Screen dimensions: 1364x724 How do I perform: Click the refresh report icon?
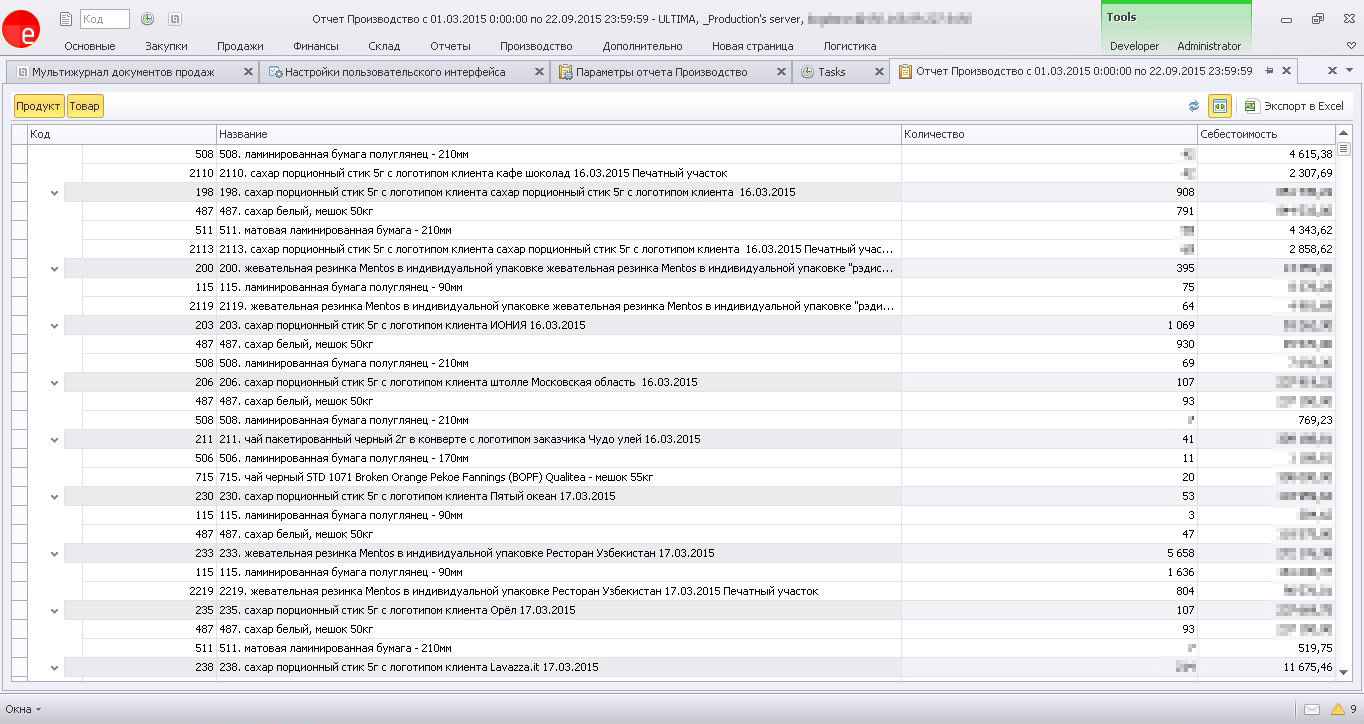click(x=1193, y=106)
